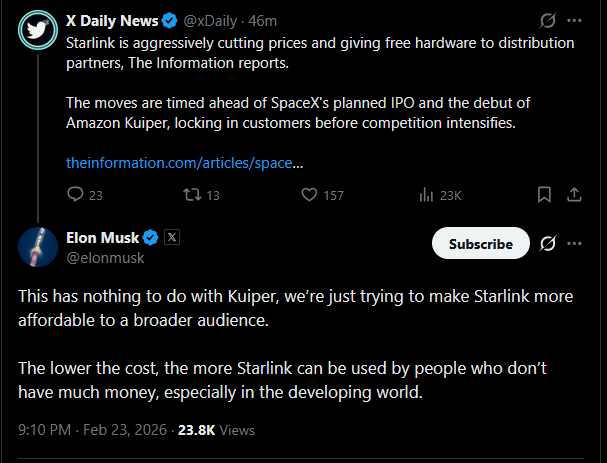Bookmark the X Daily News post

(544, 195)
